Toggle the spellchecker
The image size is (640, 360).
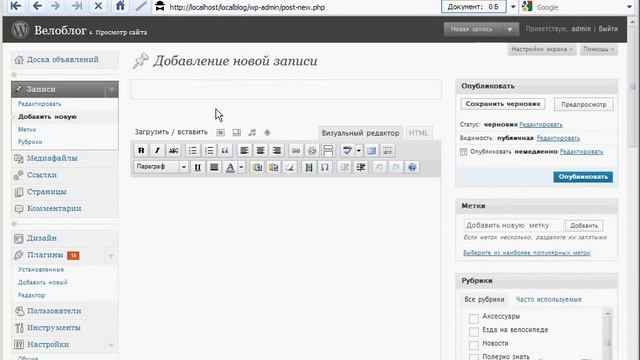pyautogui.click(x=347, y=151)
